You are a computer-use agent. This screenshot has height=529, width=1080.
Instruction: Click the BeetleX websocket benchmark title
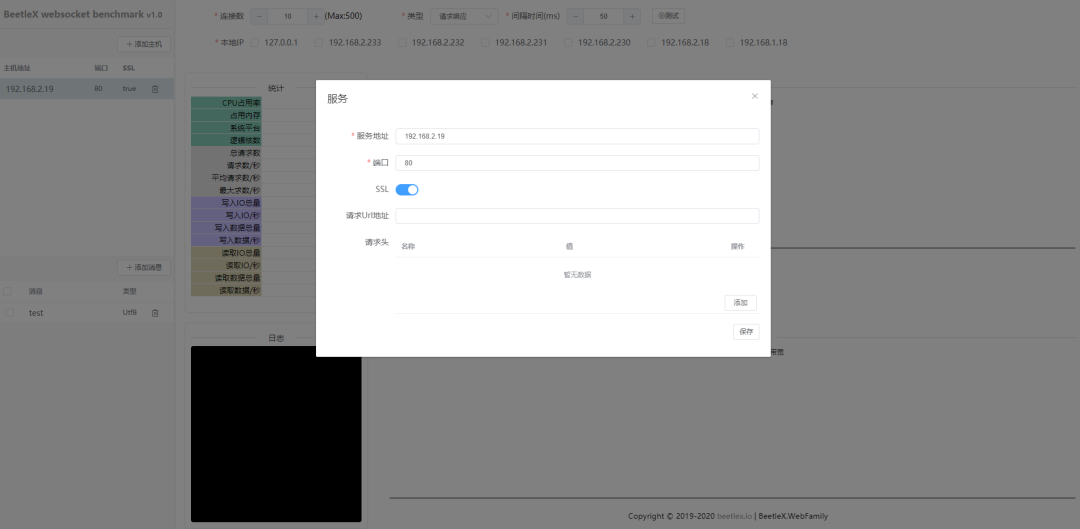(83, 14)
